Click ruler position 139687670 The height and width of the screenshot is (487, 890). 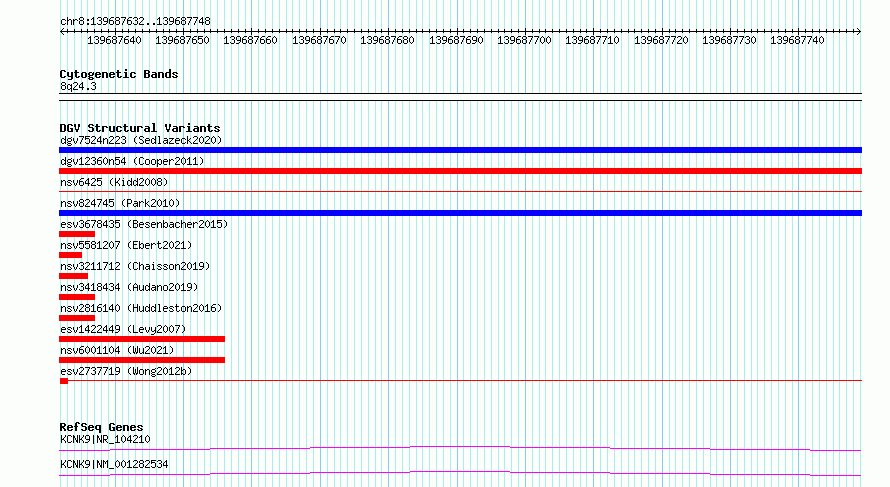[319, 40]
